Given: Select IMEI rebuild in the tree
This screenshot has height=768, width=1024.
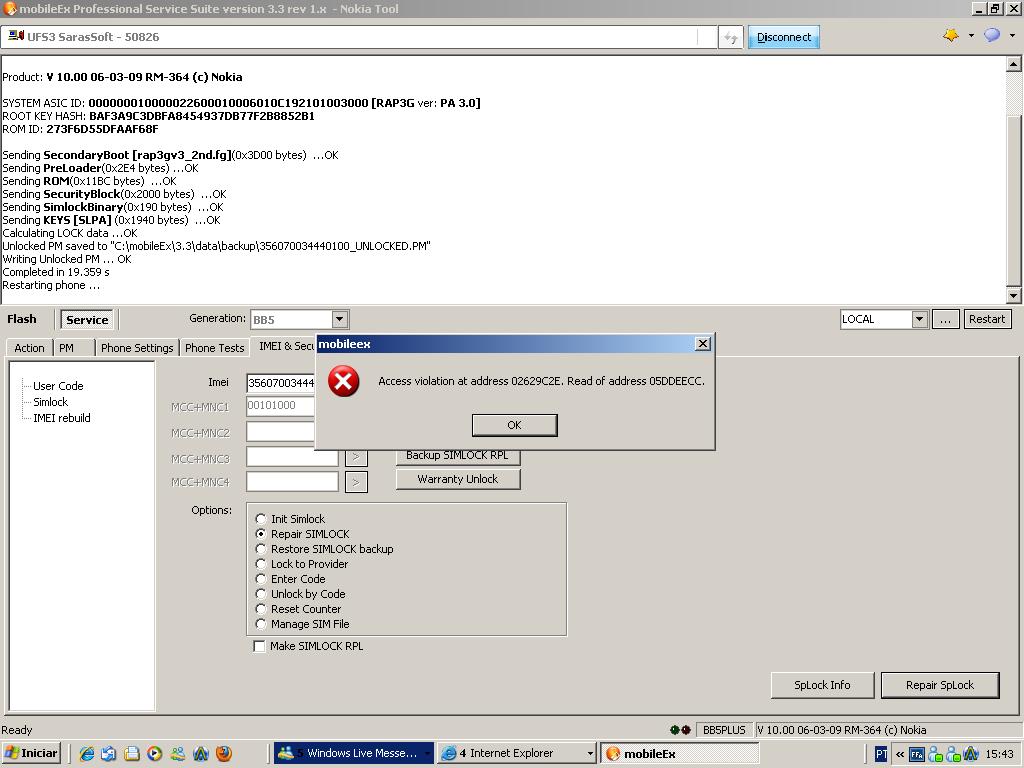Looking at the screenshot, I should pos(62,418).
